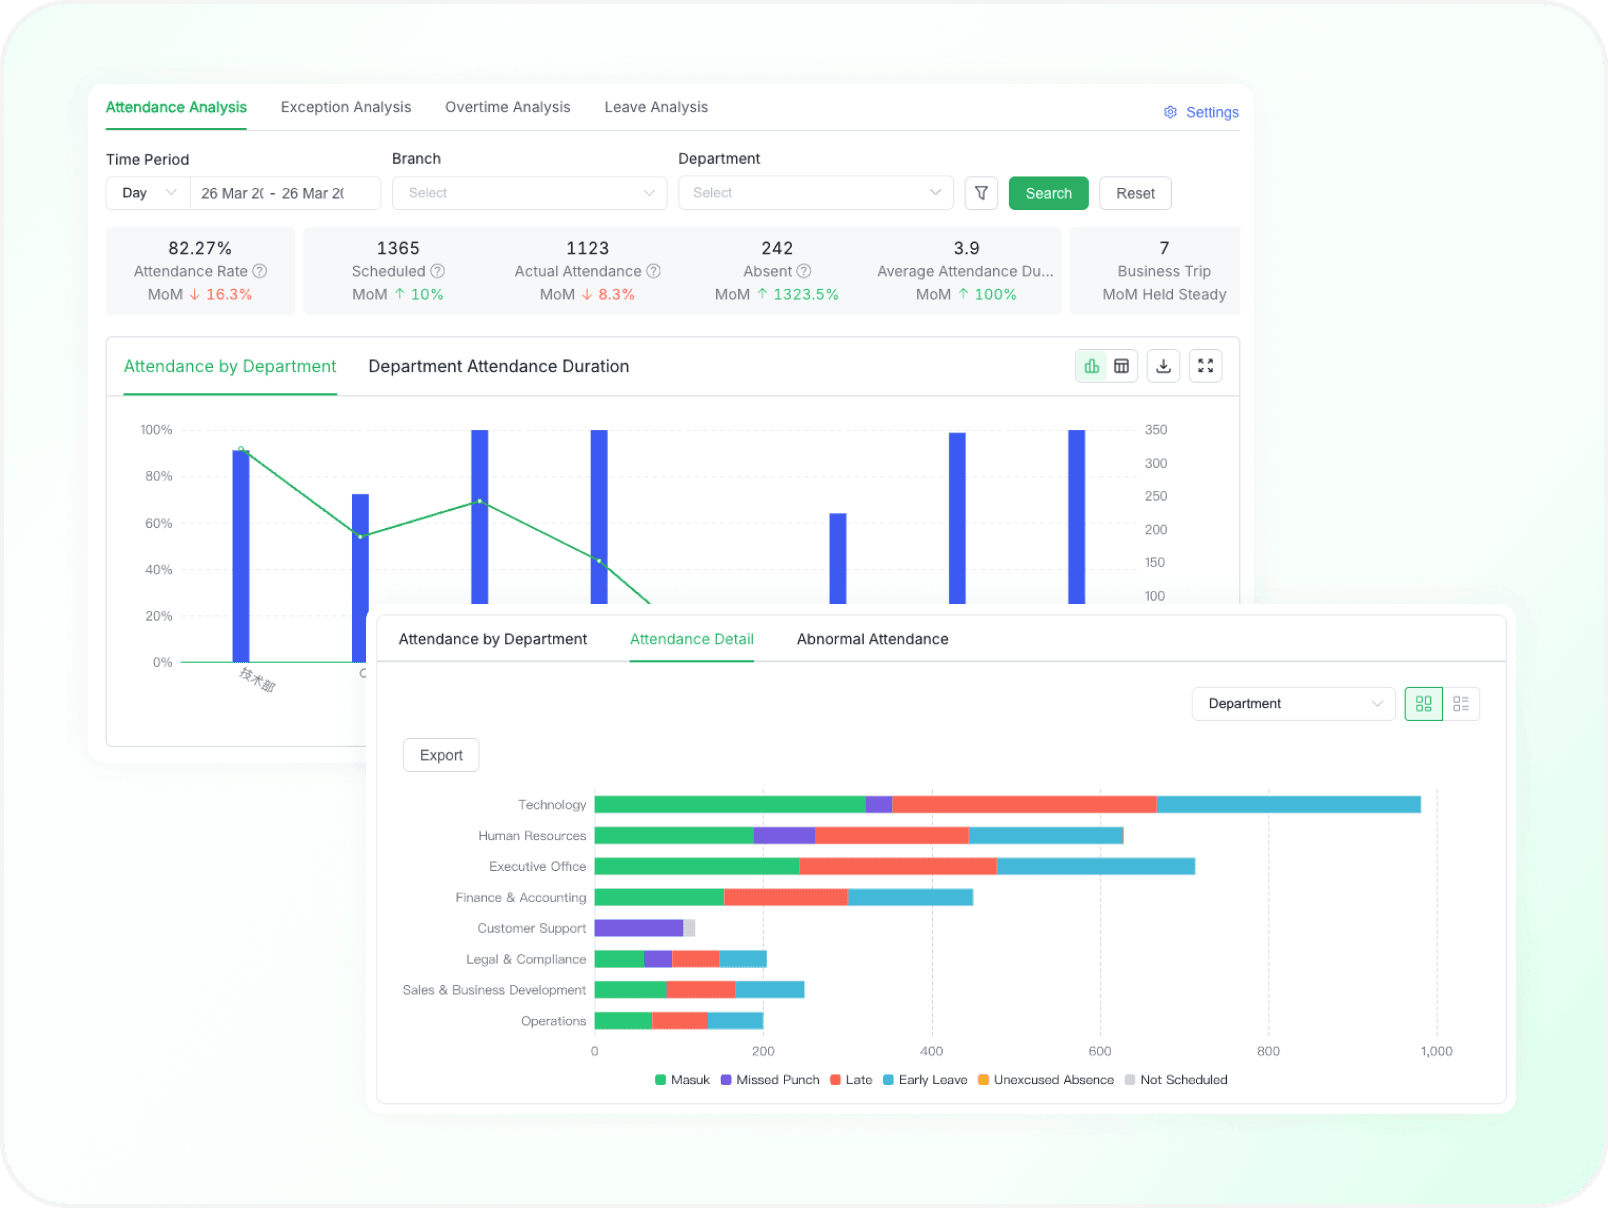1608x1208 pixels.
Task: Open fullscreen chart view icon
Action: tap(1205, 366)
